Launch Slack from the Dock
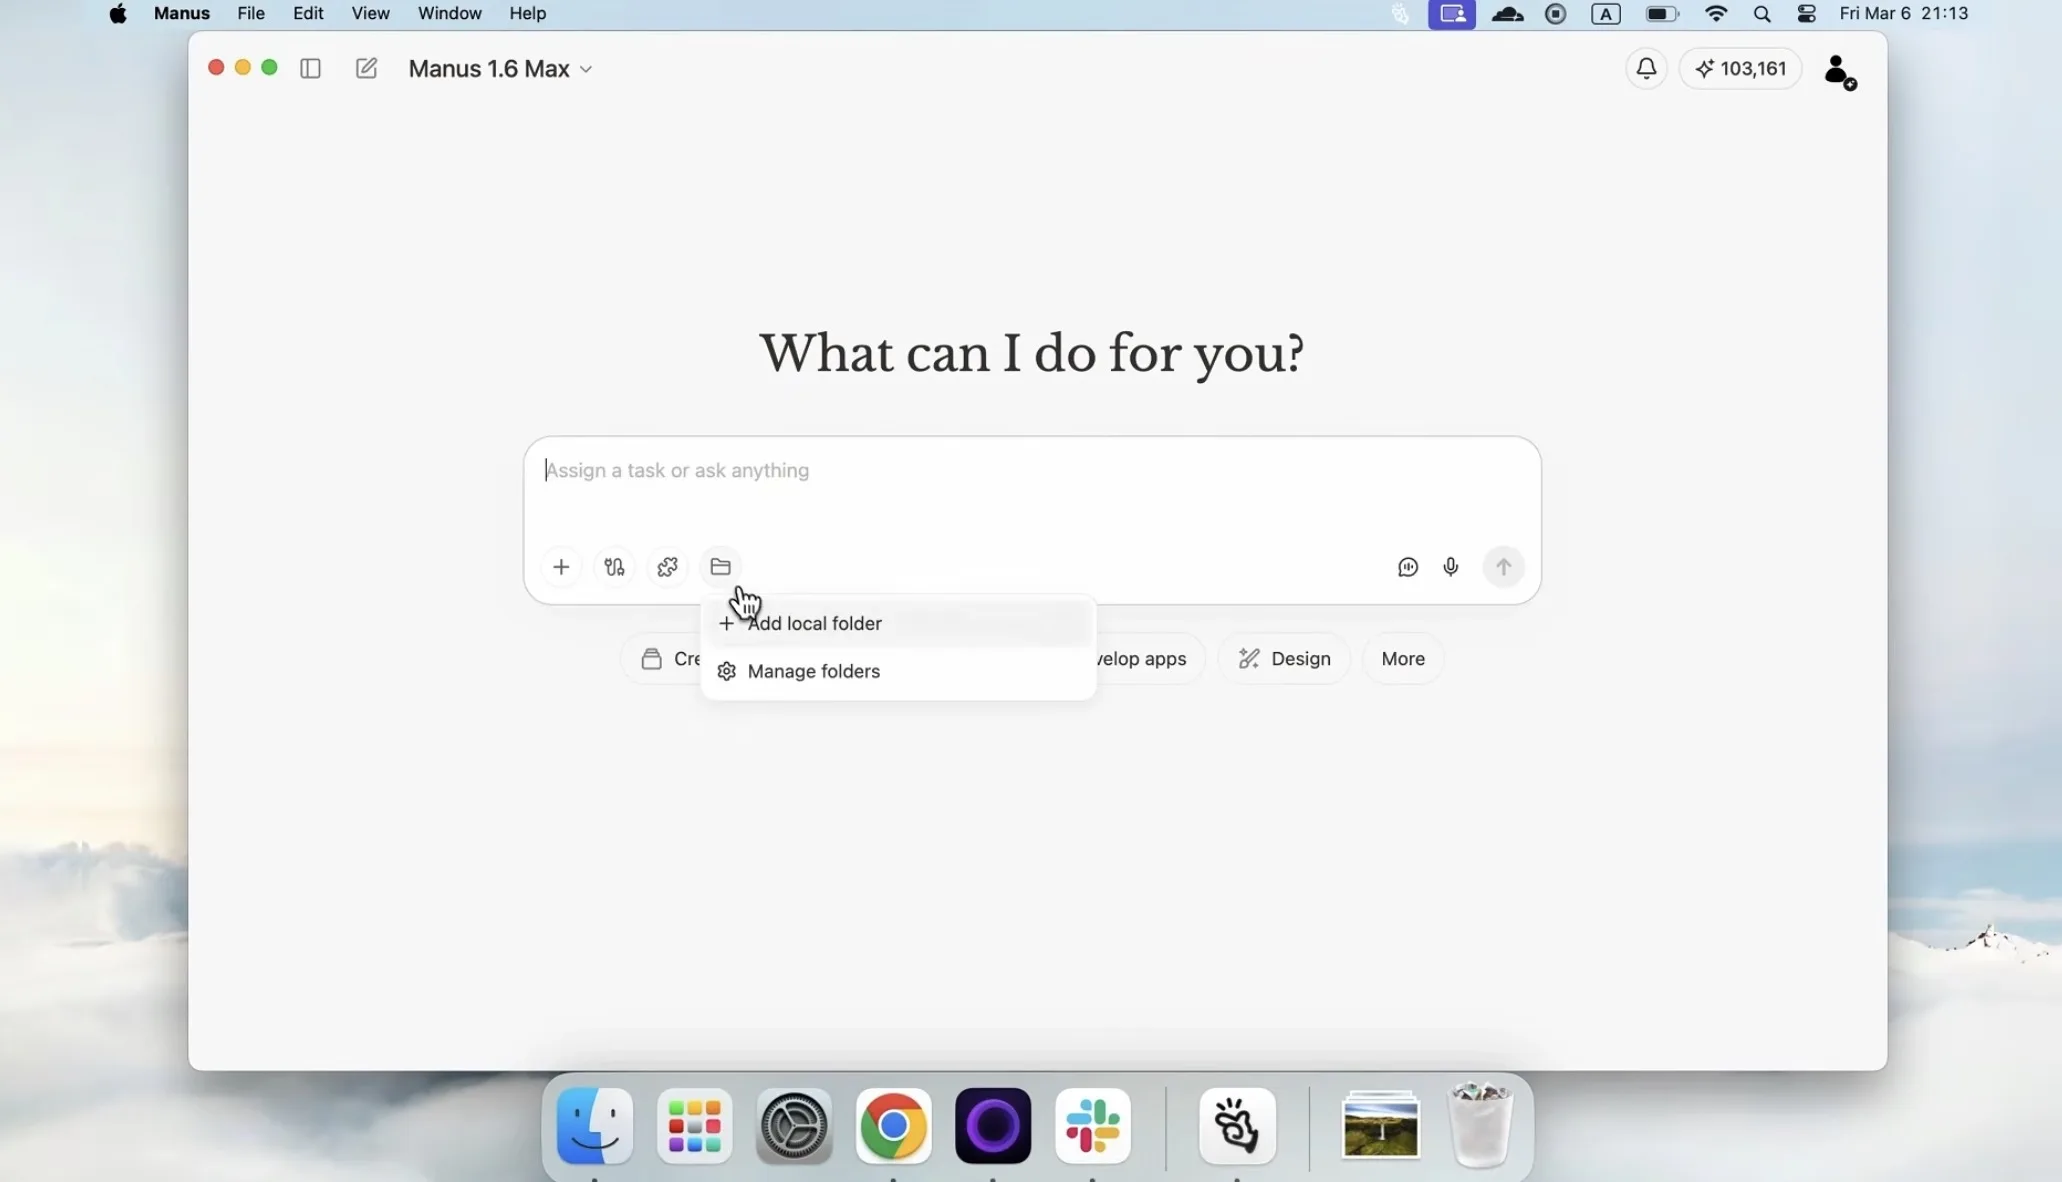This screenshot has height=1182, width=2062. (x=1092, y=1126)
